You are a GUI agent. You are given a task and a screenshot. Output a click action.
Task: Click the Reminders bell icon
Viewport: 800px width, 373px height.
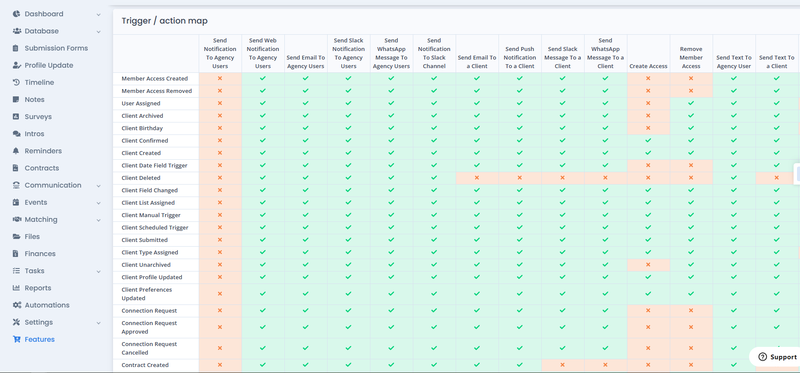[16, 151]
